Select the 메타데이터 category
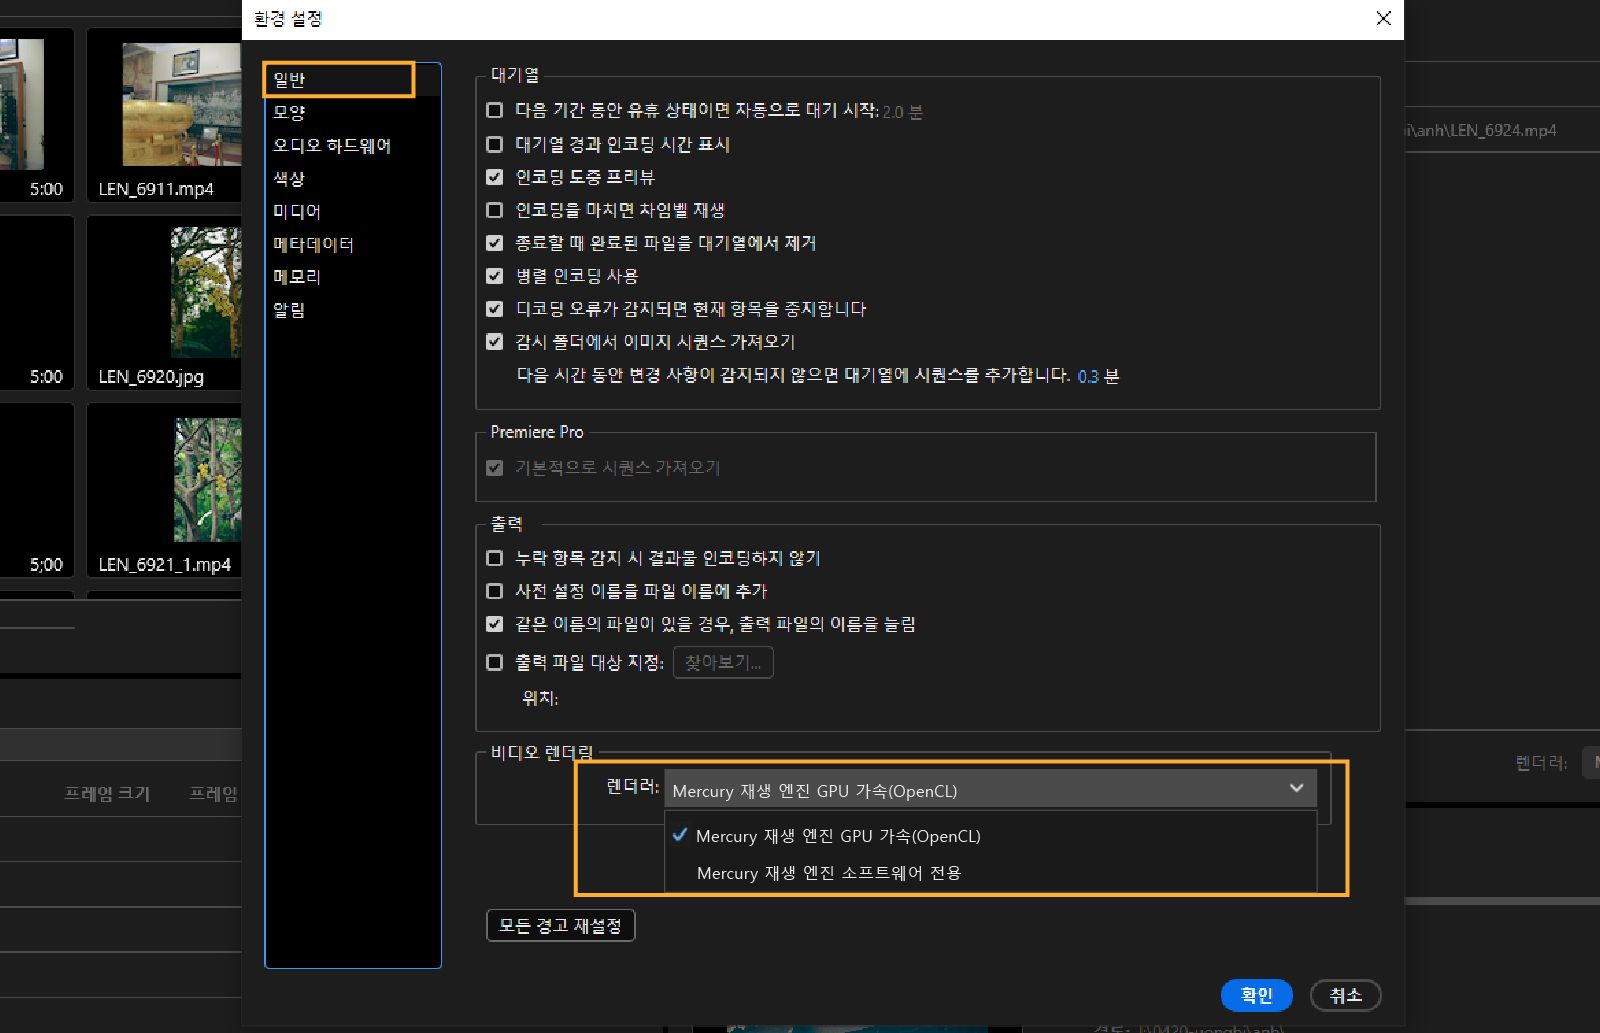This screenshot has width=1600, height=1033. 312,244
